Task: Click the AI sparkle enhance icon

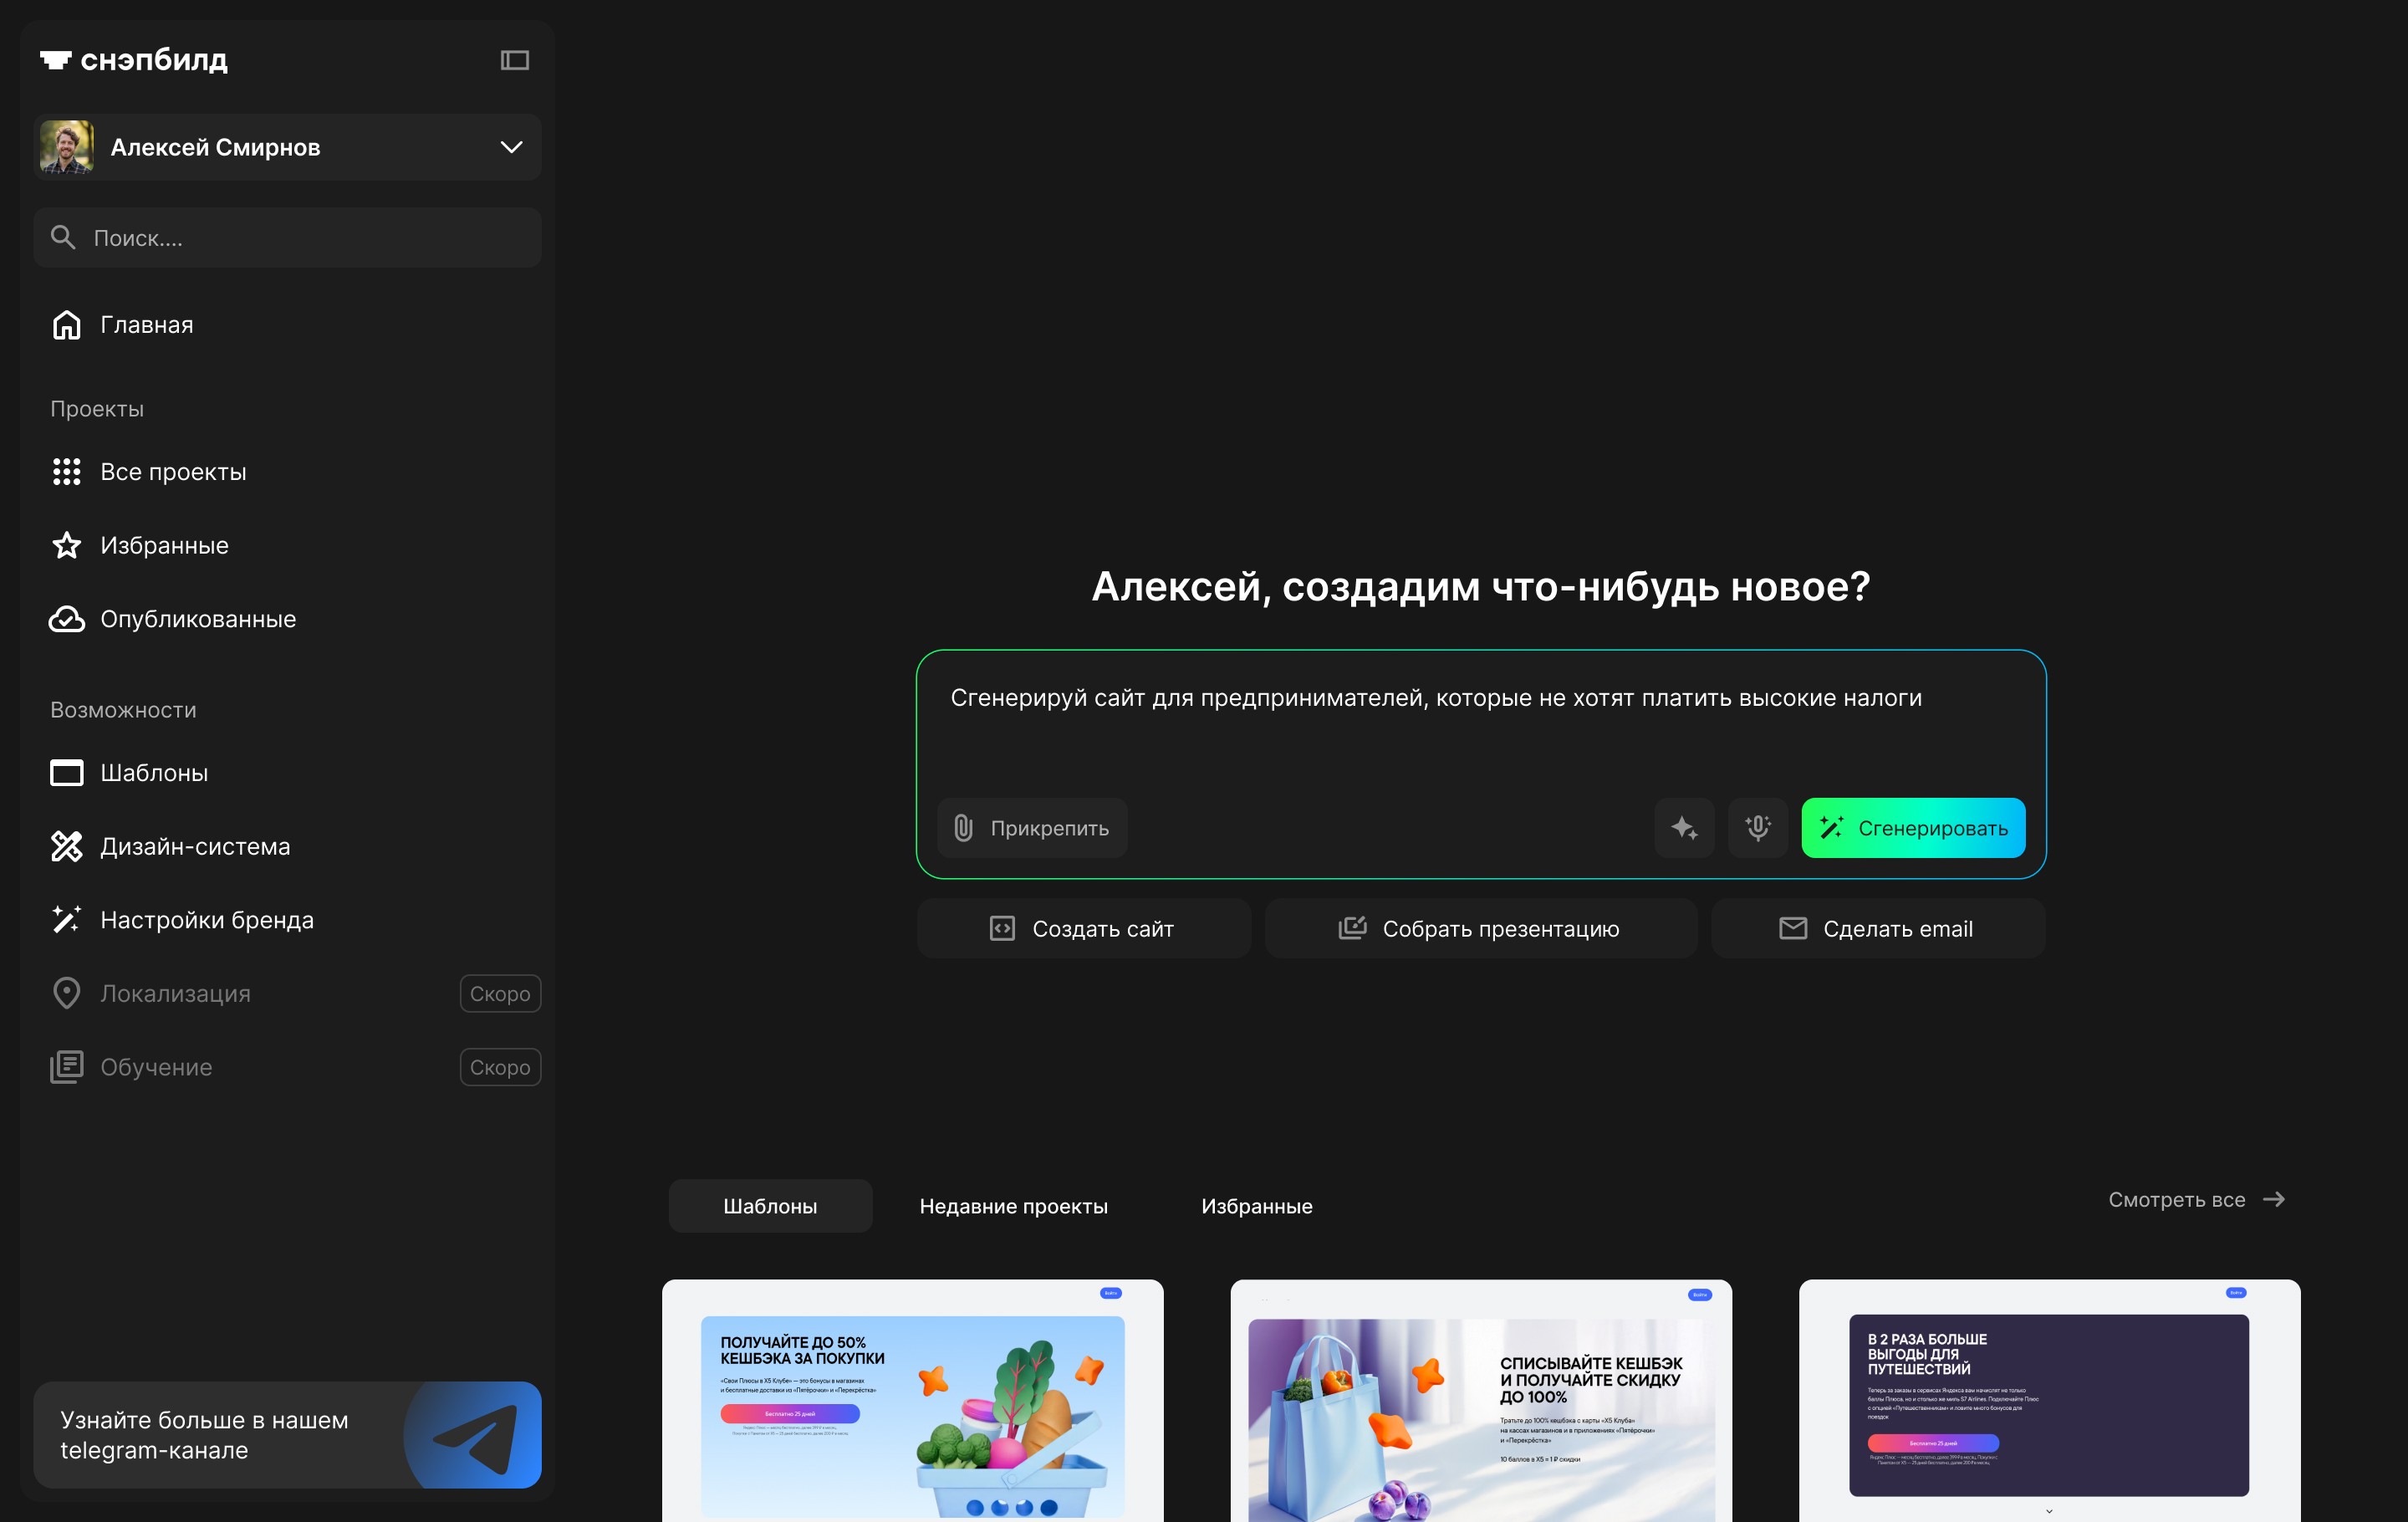Action: pyautogui.click(x=1684, y=828)
